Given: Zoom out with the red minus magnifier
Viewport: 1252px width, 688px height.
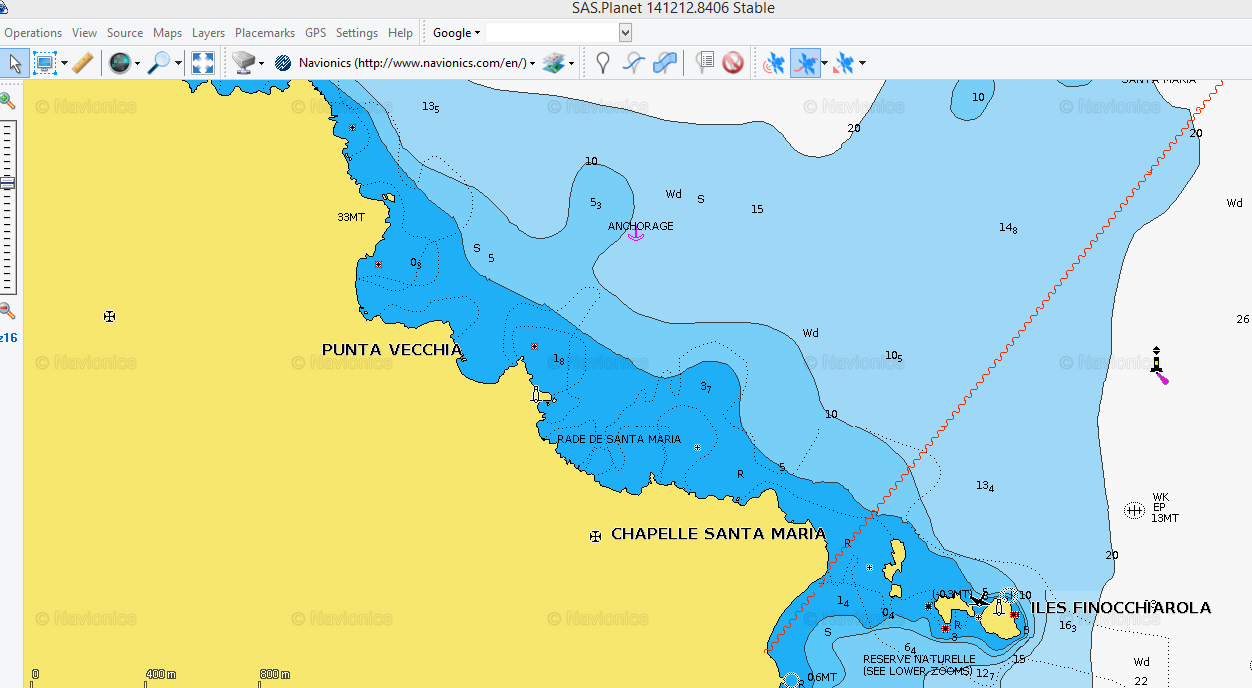Looking at the screenshot, I should (x=7, y=311).
